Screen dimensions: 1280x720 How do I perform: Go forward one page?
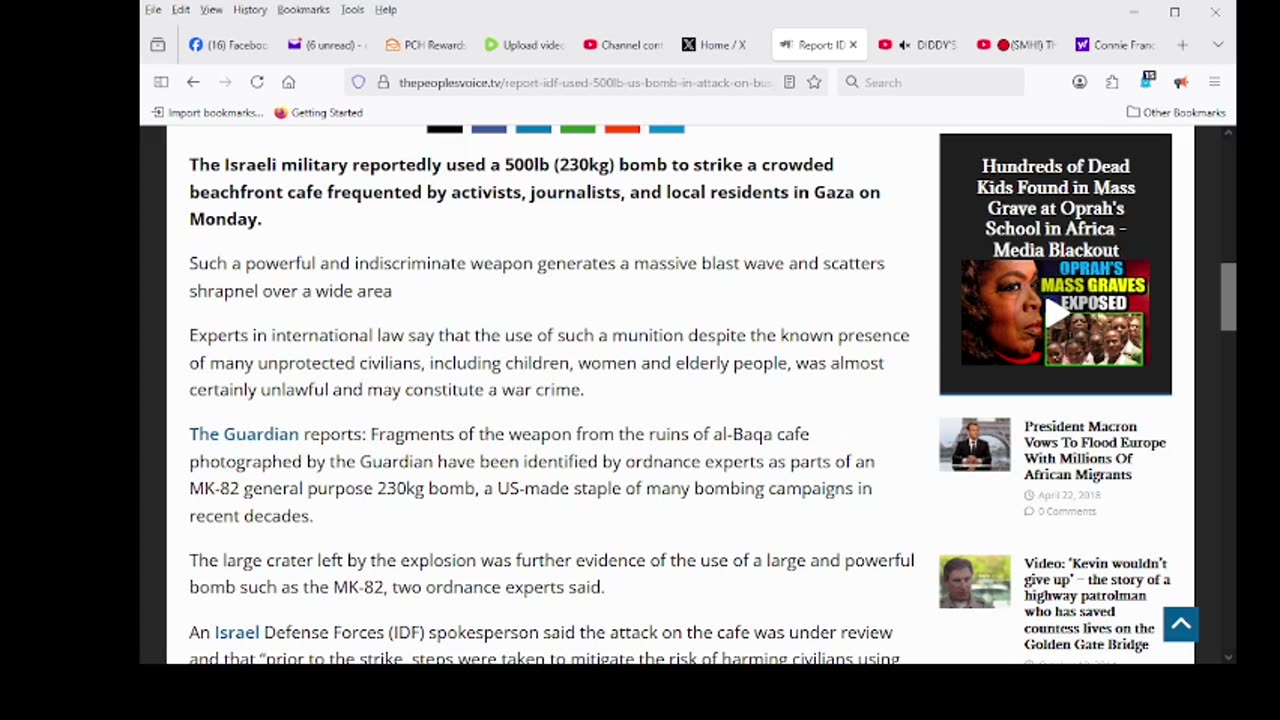[x=225, y=82]
